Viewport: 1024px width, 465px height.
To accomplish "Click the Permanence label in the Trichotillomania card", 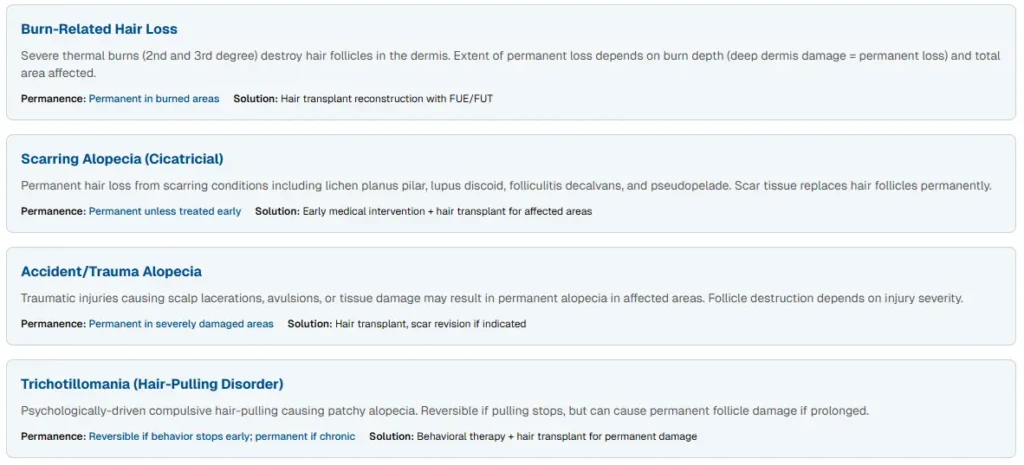I will (x=53, y=437).
